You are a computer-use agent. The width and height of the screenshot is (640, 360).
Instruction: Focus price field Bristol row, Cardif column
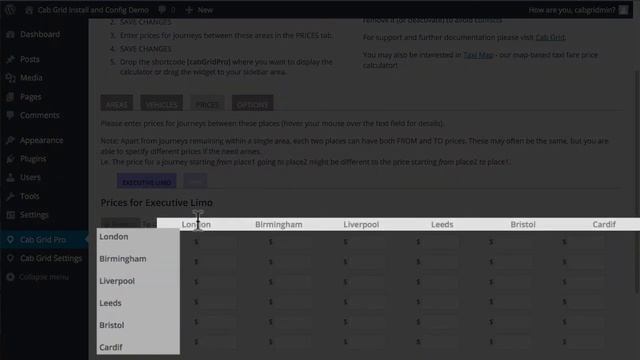coord(585,322)
